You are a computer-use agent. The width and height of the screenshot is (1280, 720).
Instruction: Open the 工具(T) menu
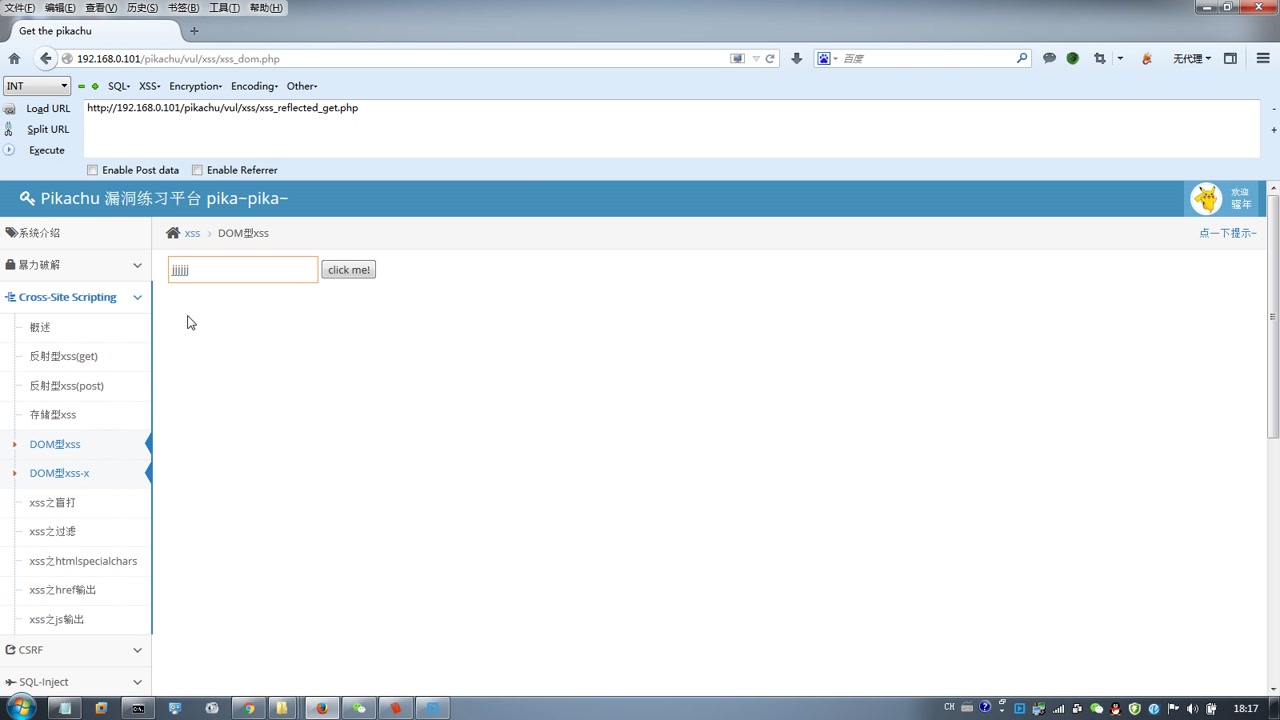(x=224, y=8)
